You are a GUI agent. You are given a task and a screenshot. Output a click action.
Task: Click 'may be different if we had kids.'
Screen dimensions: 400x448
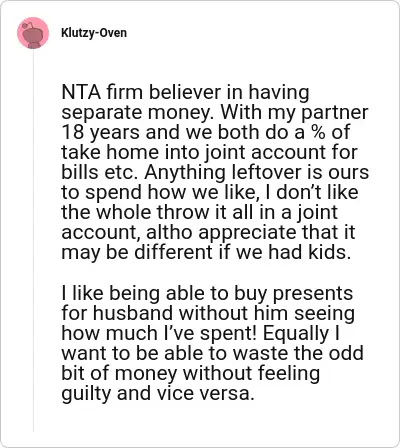point(206,252)
